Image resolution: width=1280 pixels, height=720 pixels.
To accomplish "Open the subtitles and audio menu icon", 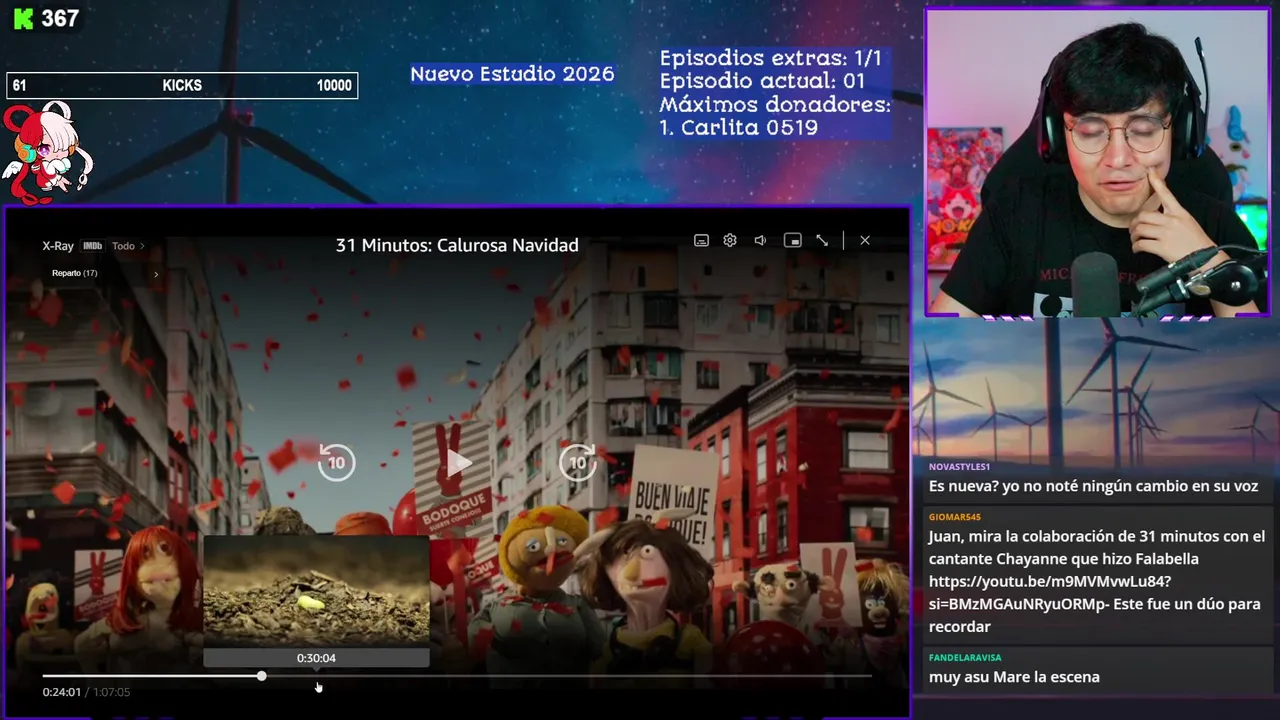I will click(701, 241).
